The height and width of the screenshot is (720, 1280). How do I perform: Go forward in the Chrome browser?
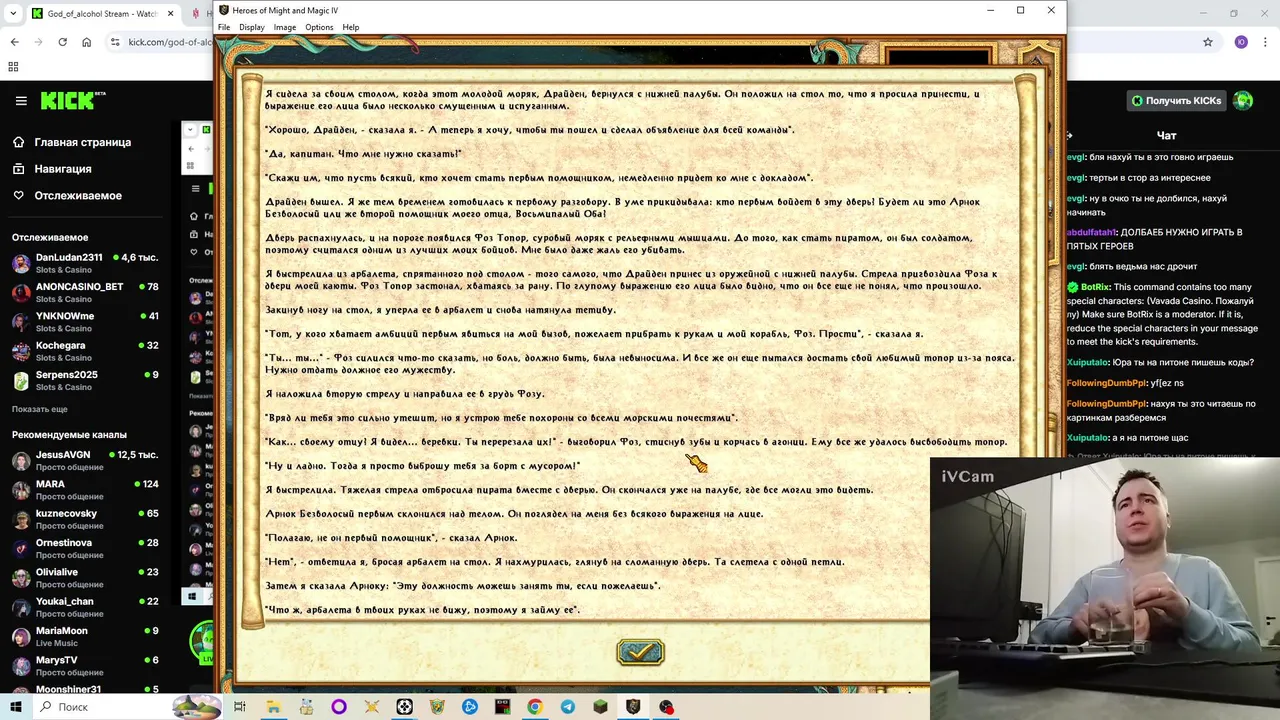(x=38, y=42)
